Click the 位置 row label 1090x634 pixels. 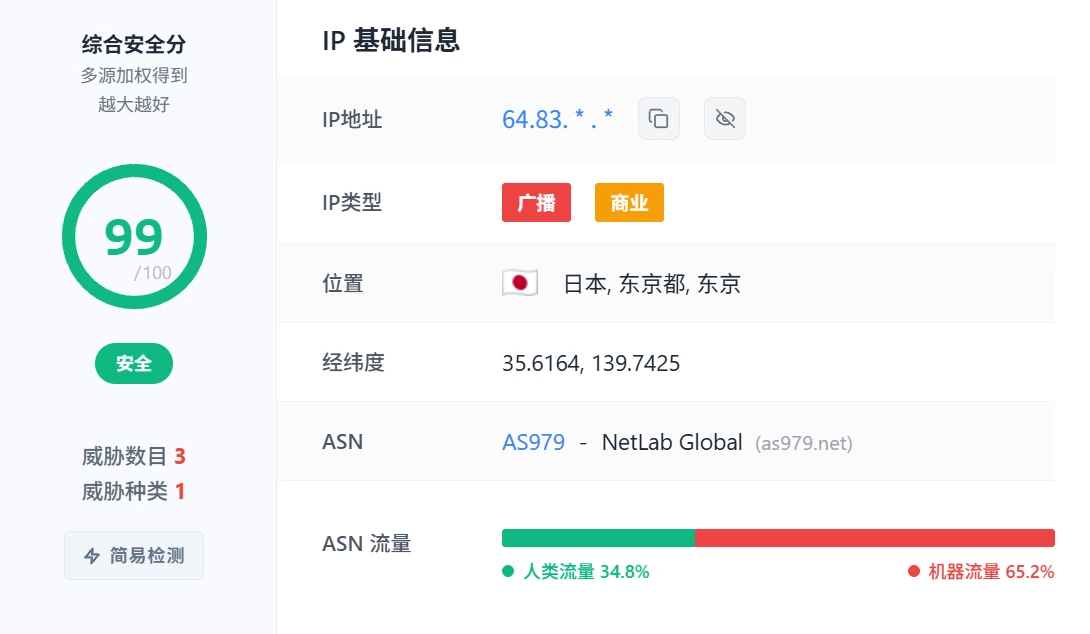click(343, 284)
